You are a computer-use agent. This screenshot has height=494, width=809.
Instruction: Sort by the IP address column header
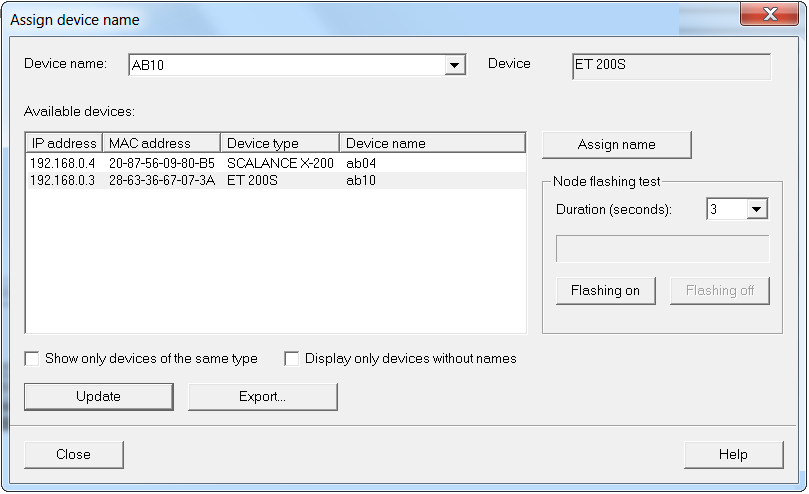tap(64, 143)
